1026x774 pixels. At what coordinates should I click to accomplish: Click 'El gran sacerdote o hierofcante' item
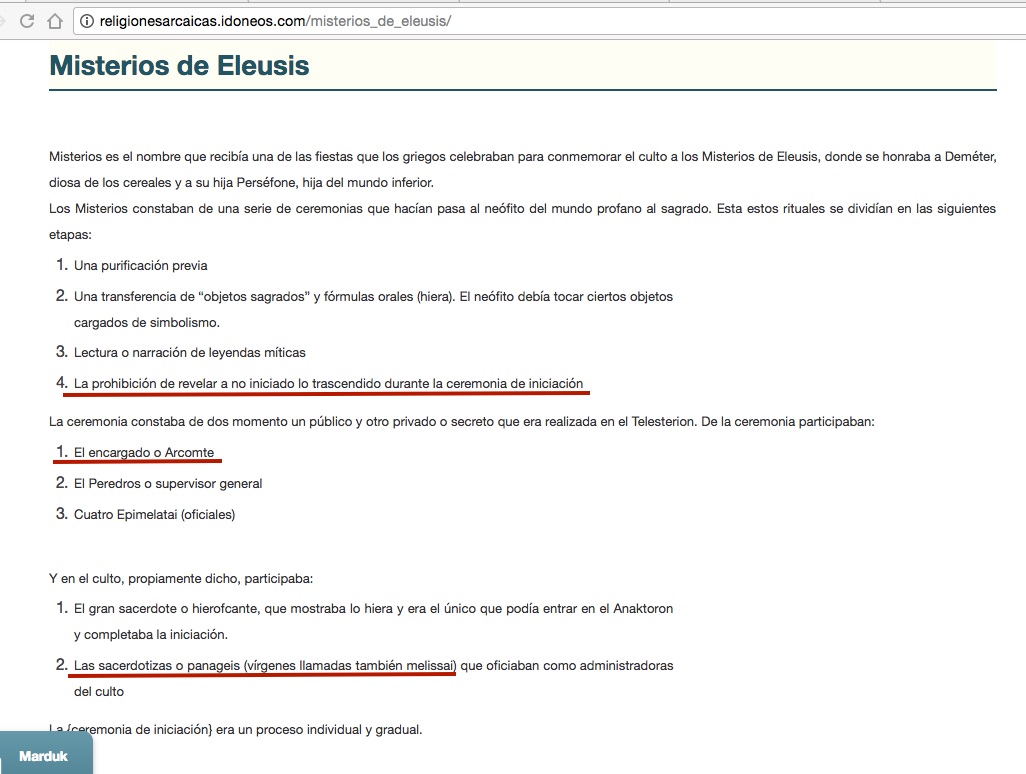[x=372, y=608]
